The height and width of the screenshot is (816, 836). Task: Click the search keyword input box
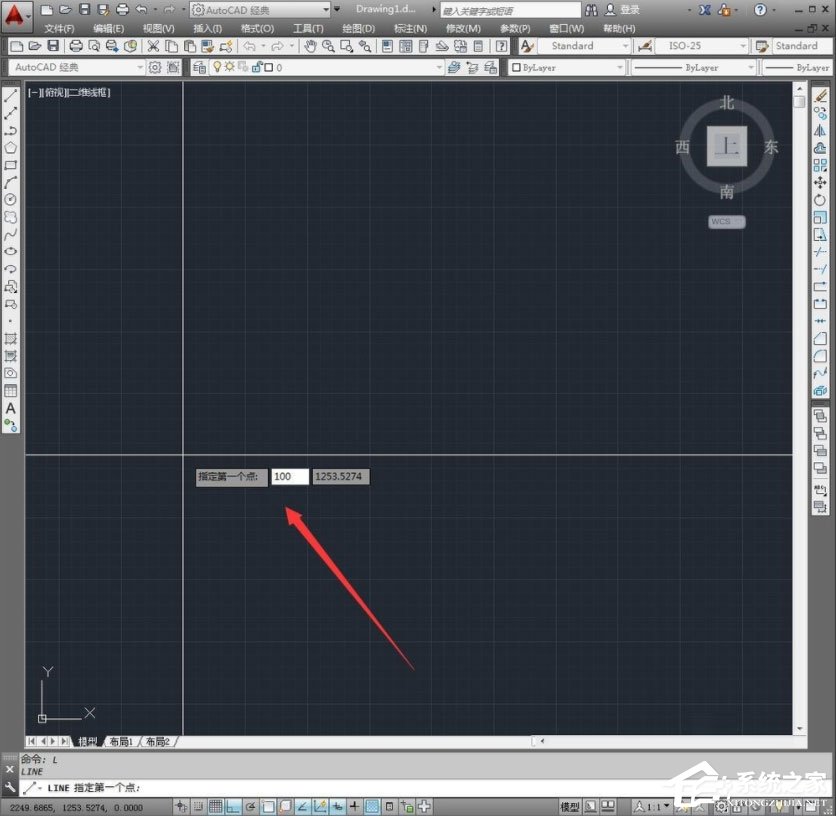click(510, 10)
